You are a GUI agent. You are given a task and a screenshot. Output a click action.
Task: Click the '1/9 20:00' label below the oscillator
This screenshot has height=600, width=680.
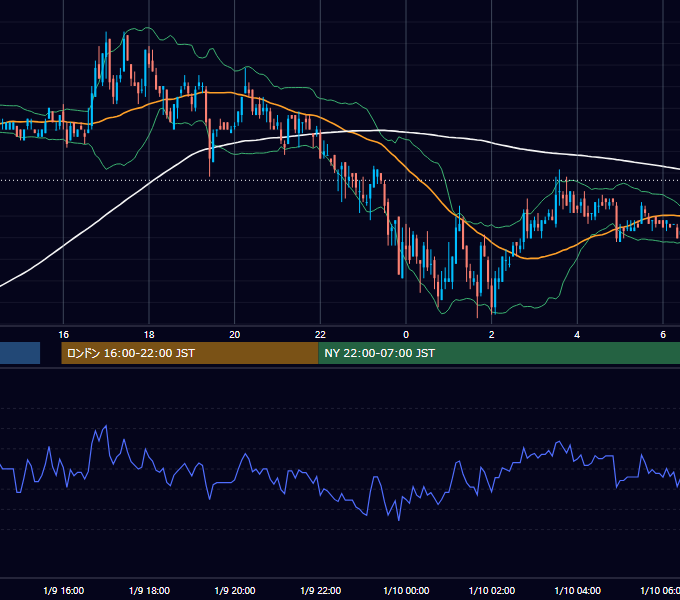[x=235, y=590]
